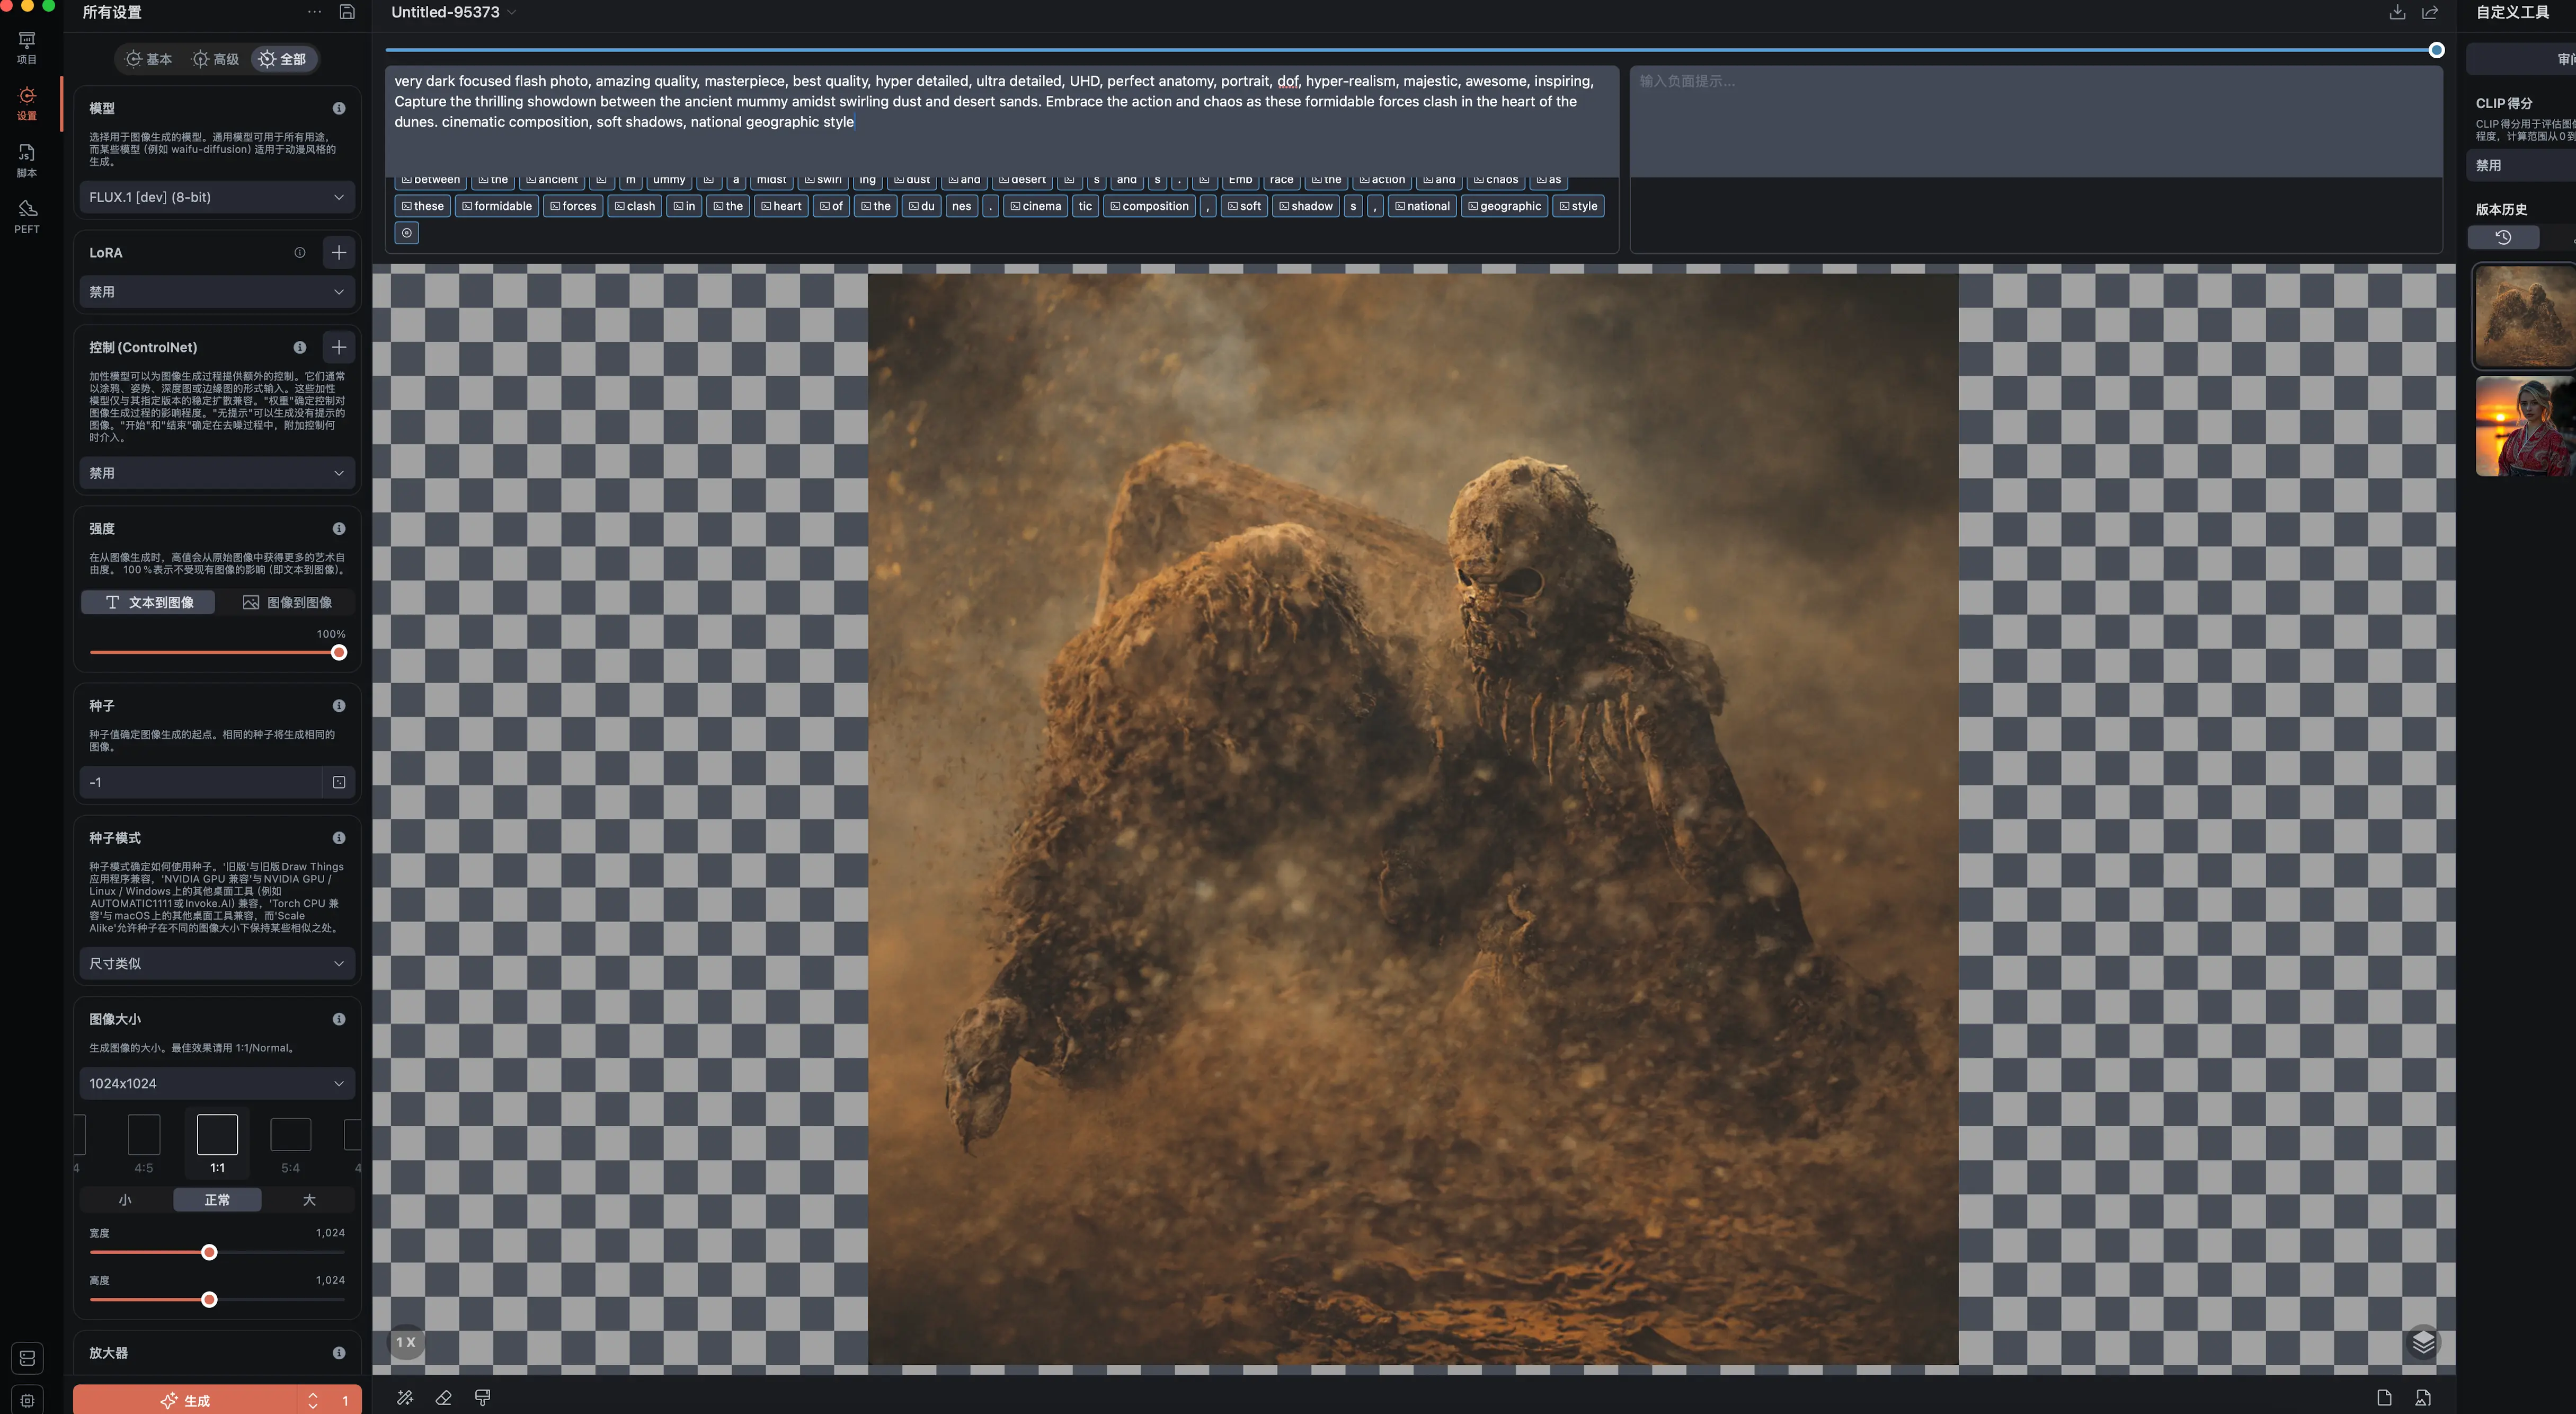
Task: Choose the 大 size option
Action: tap(309, 1200)
